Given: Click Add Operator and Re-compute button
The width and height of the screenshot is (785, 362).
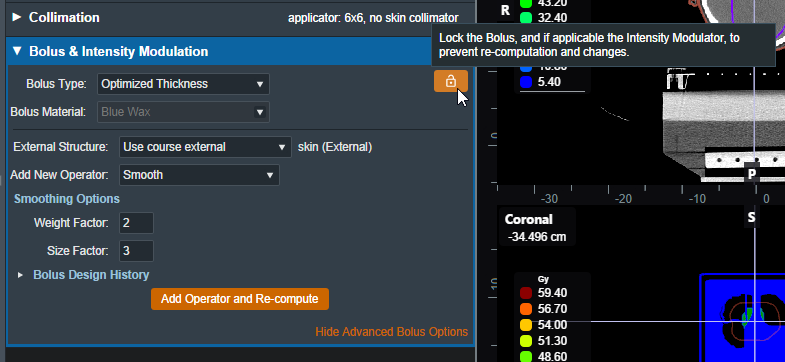Looking at the screenshot, I should (x=240, y=299).
